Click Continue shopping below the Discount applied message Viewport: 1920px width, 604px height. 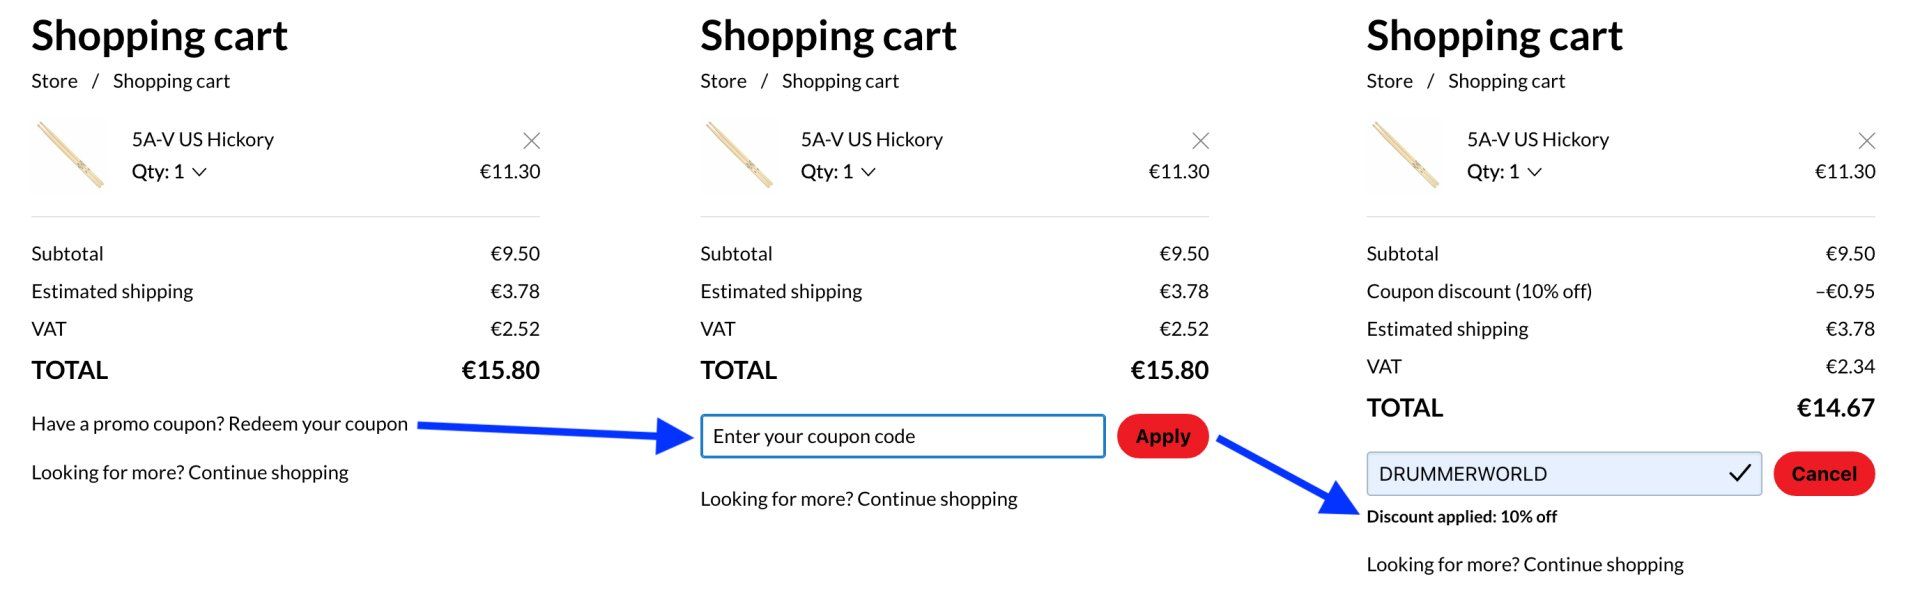(x=1603, y=565)
